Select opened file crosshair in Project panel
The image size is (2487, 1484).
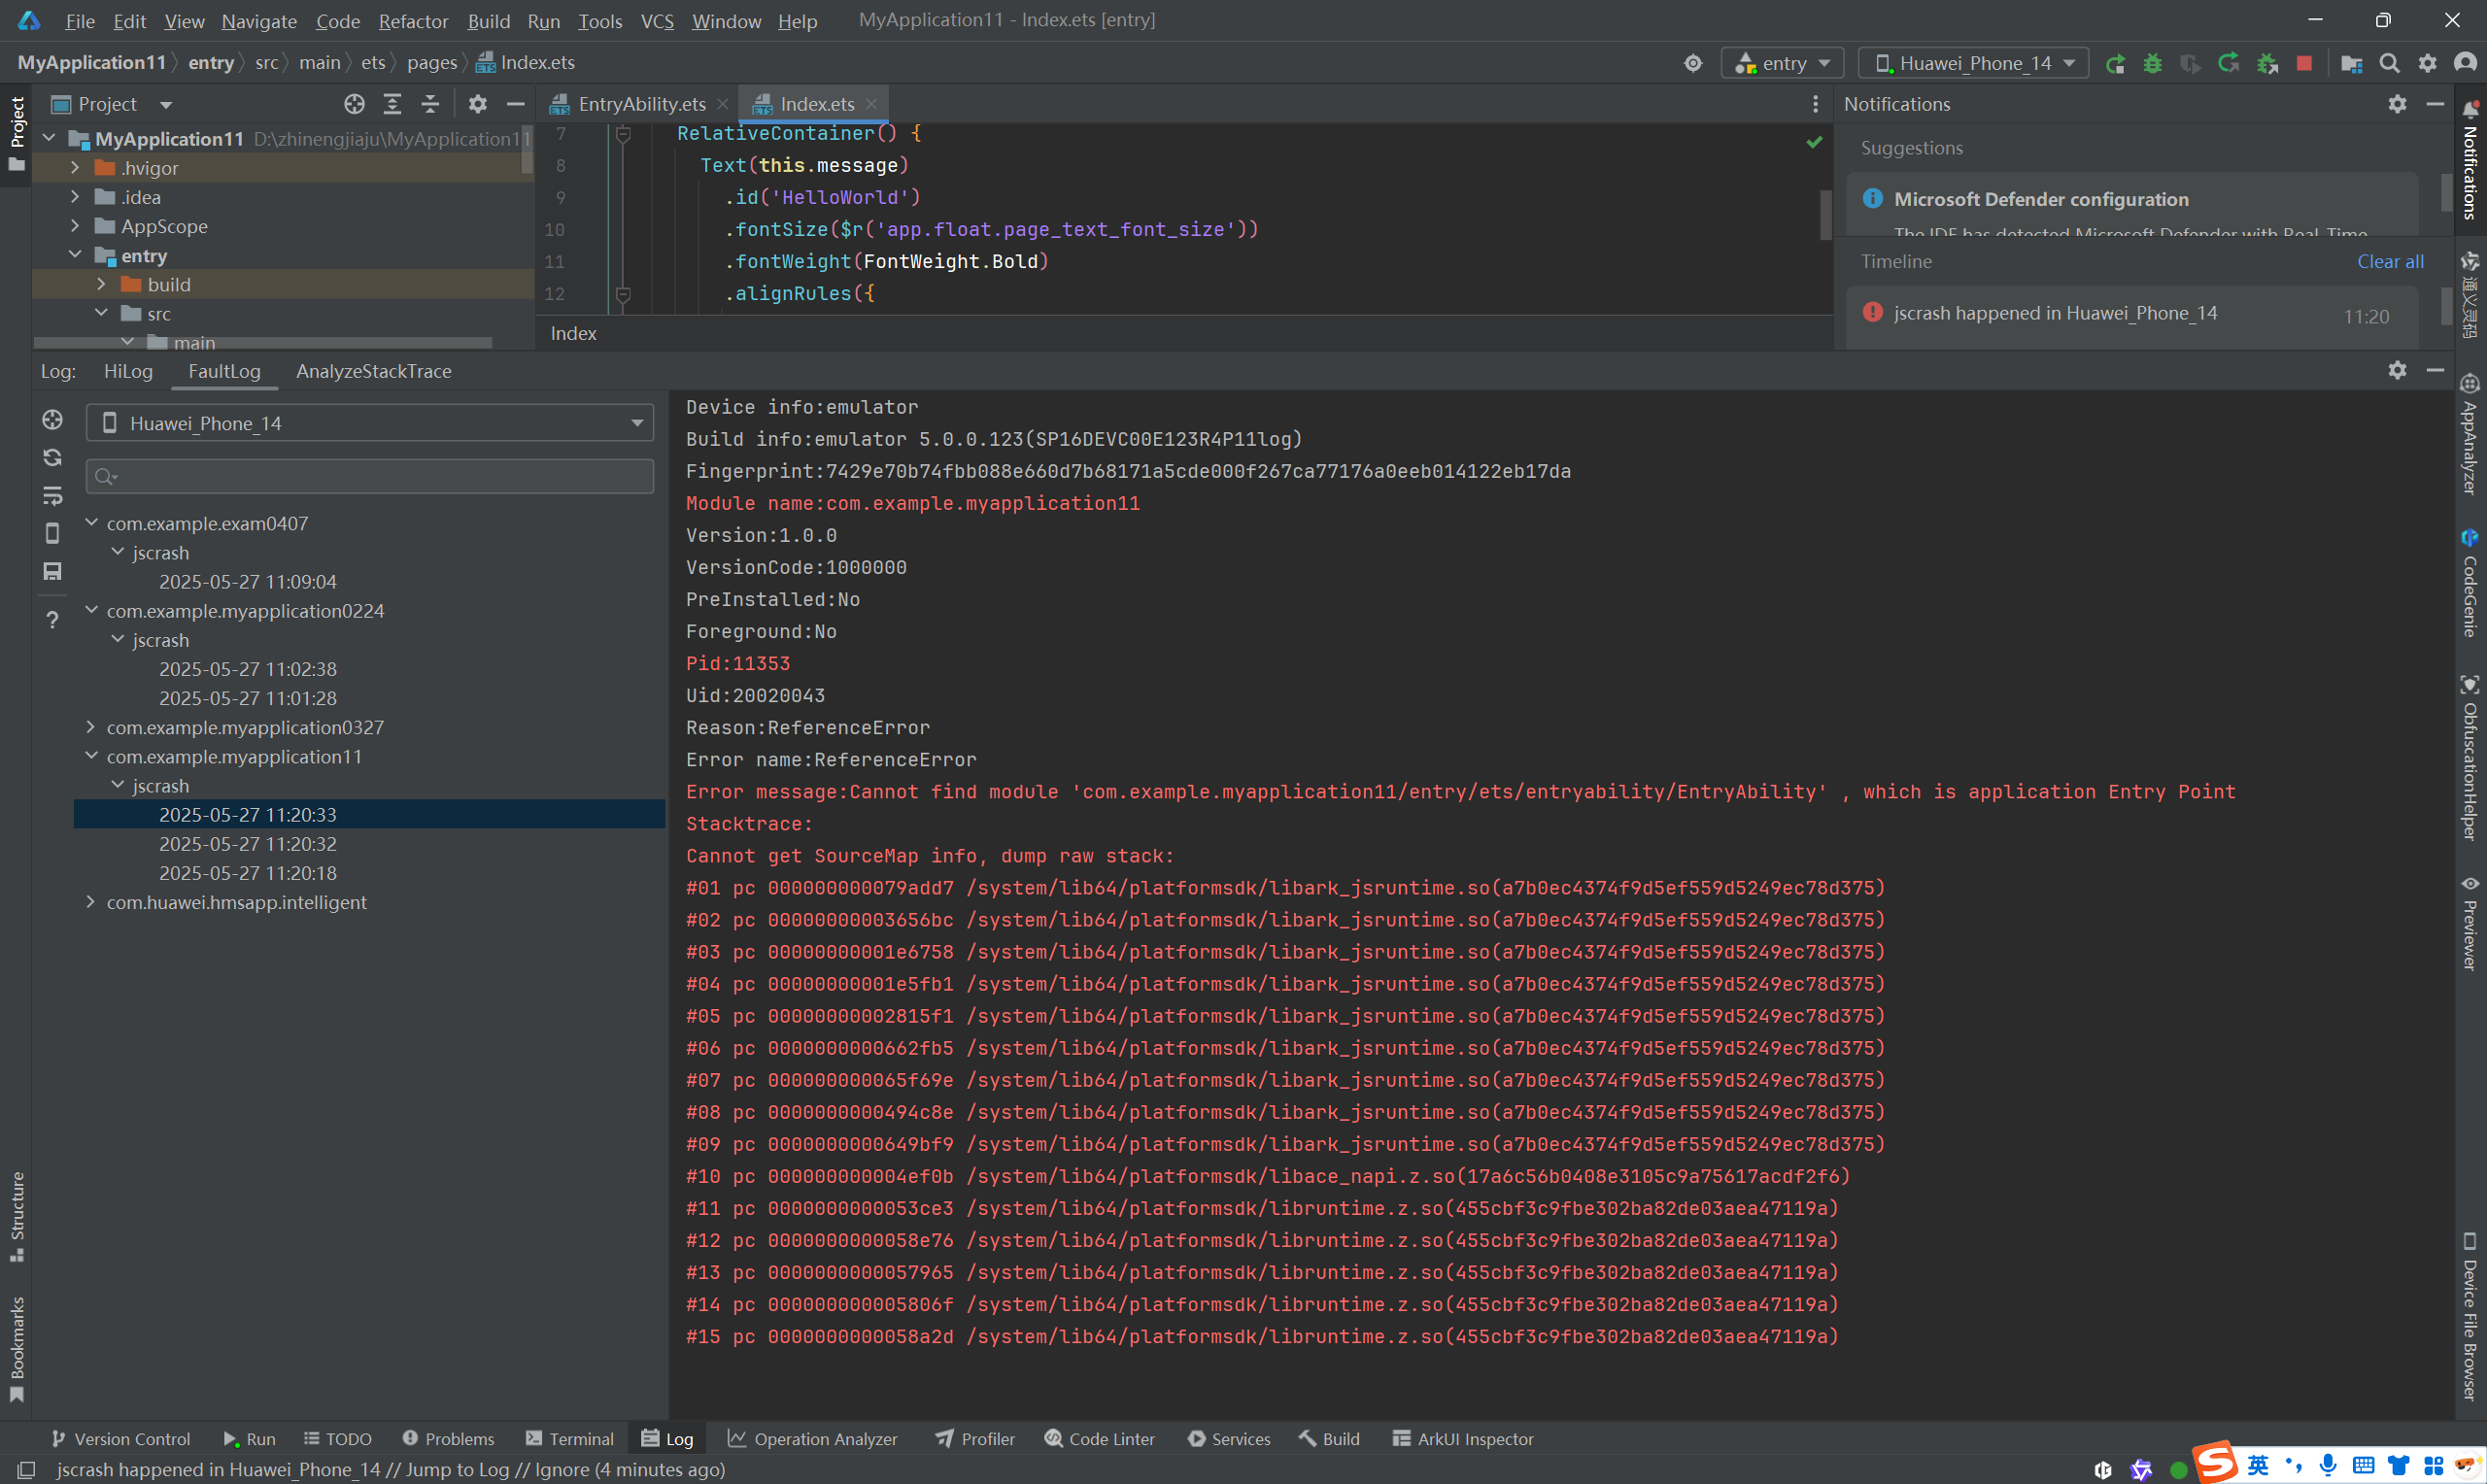click(x=354, y=104)
